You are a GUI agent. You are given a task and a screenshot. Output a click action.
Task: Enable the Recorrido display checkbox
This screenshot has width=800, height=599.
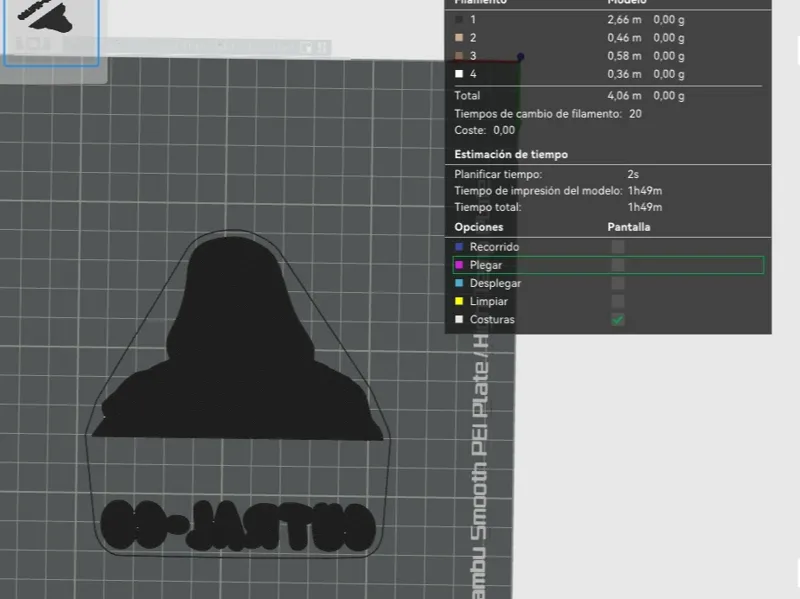pyautogui.click(x=618, y=247)
